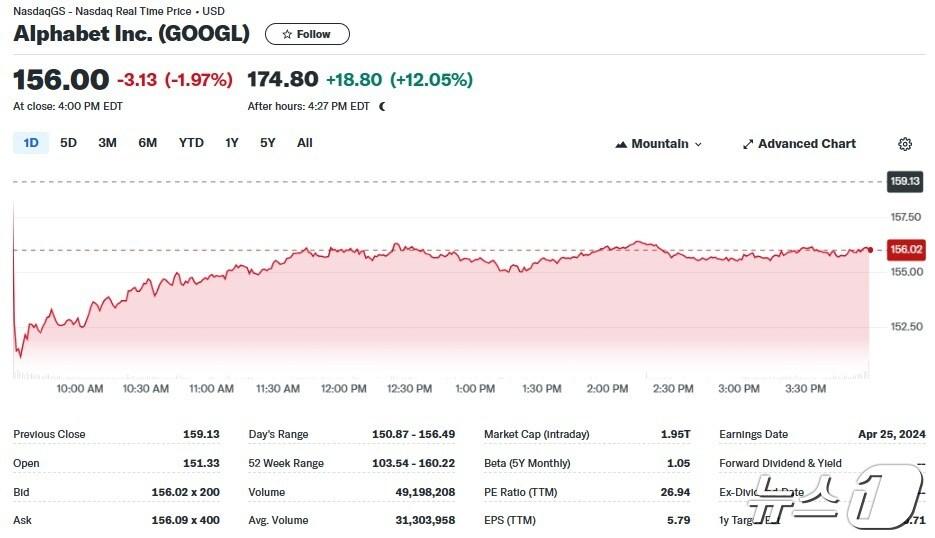
Task: Show the All time range
Action: tap(305, 143)
